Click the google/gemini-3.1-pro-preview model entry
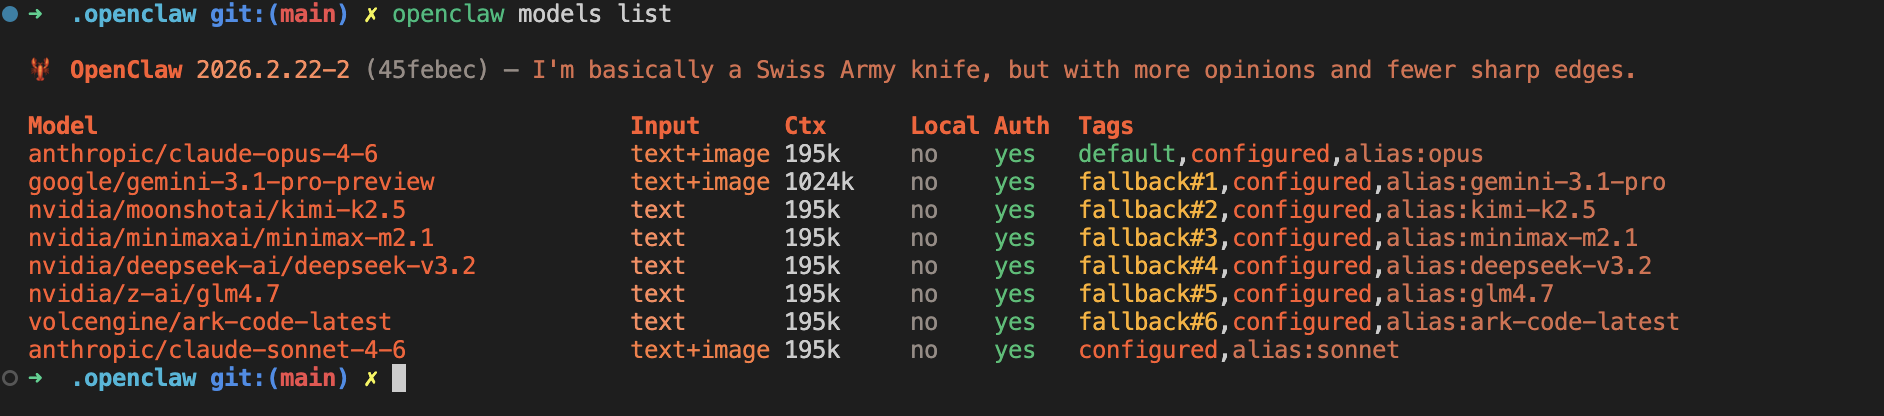1884x416 pixels. [x=231, y=182]
